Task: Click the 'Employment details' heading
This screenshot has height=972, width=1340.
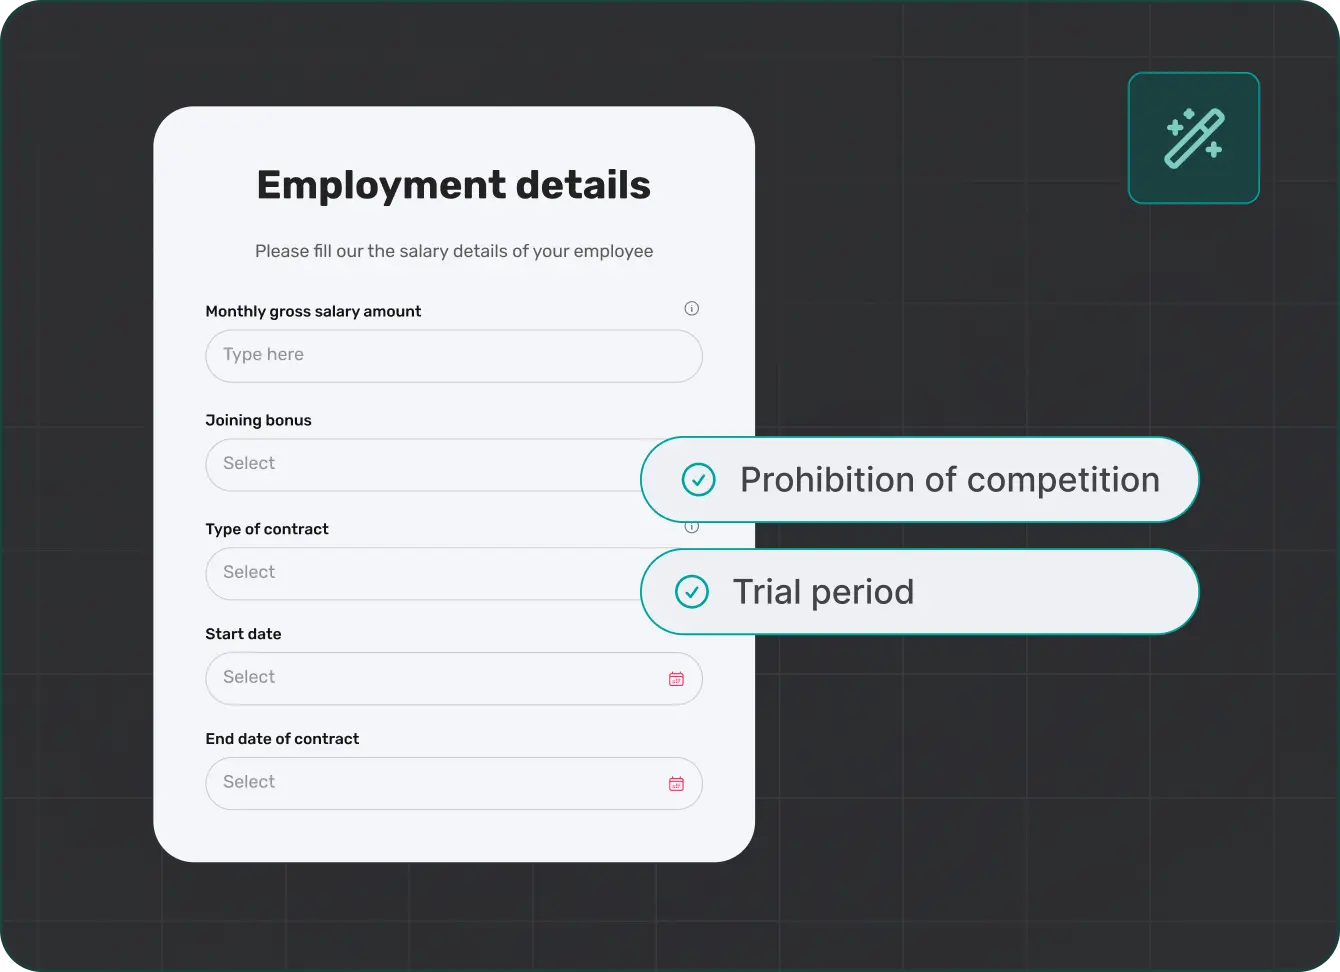Action: point(453,186)
